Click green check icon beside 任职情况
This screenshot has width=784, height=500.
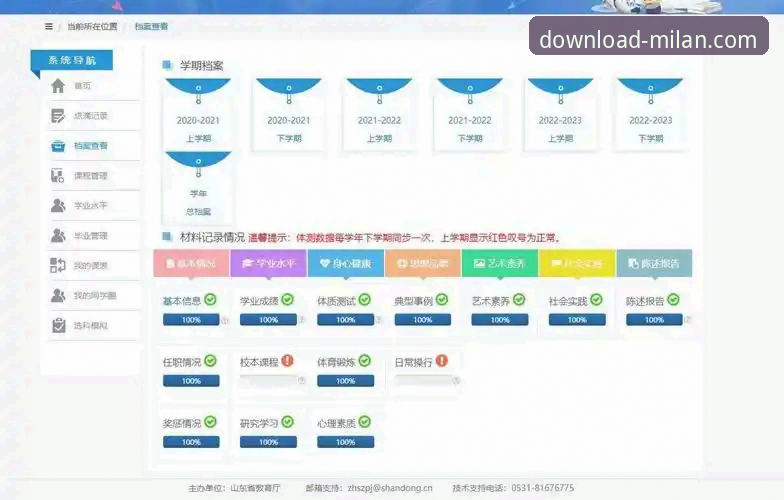[210, 360]
